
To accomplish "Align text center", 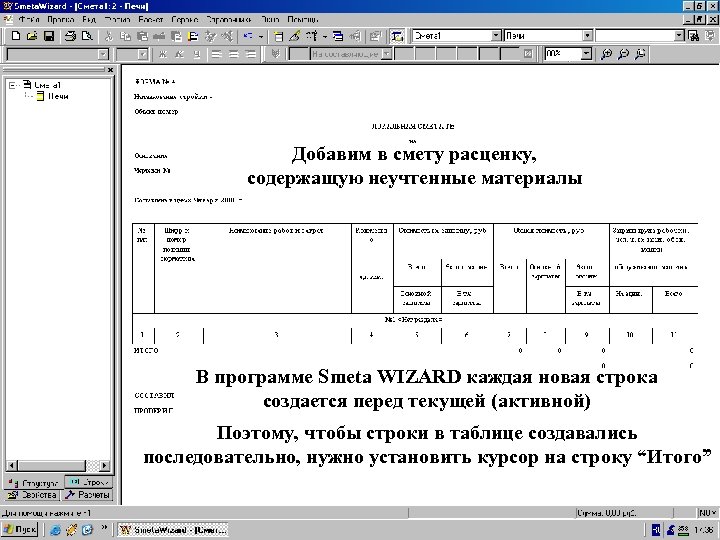I will 234,54.
